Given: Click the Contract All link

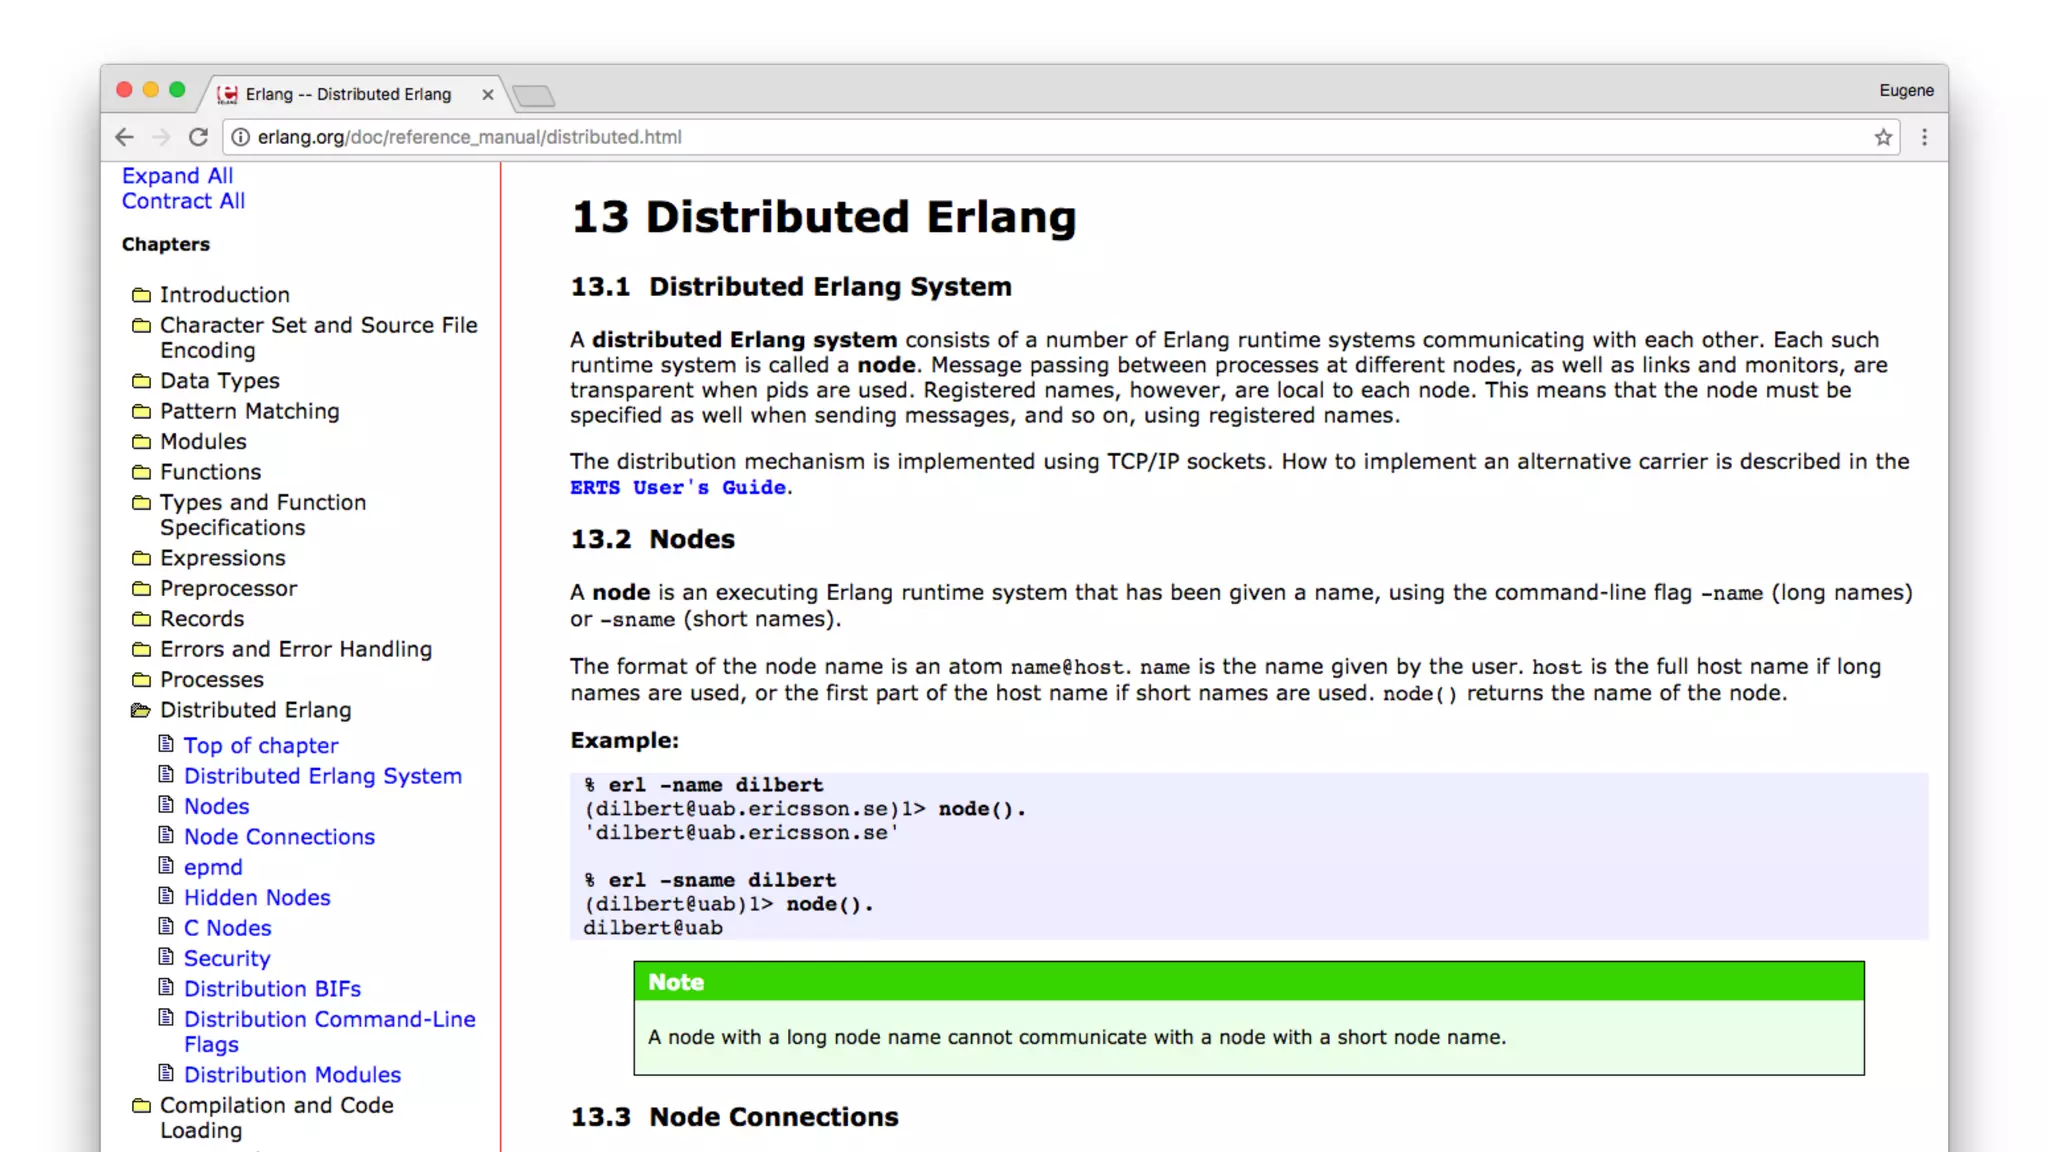Looking at the screenshot, I should coord(183,201).
